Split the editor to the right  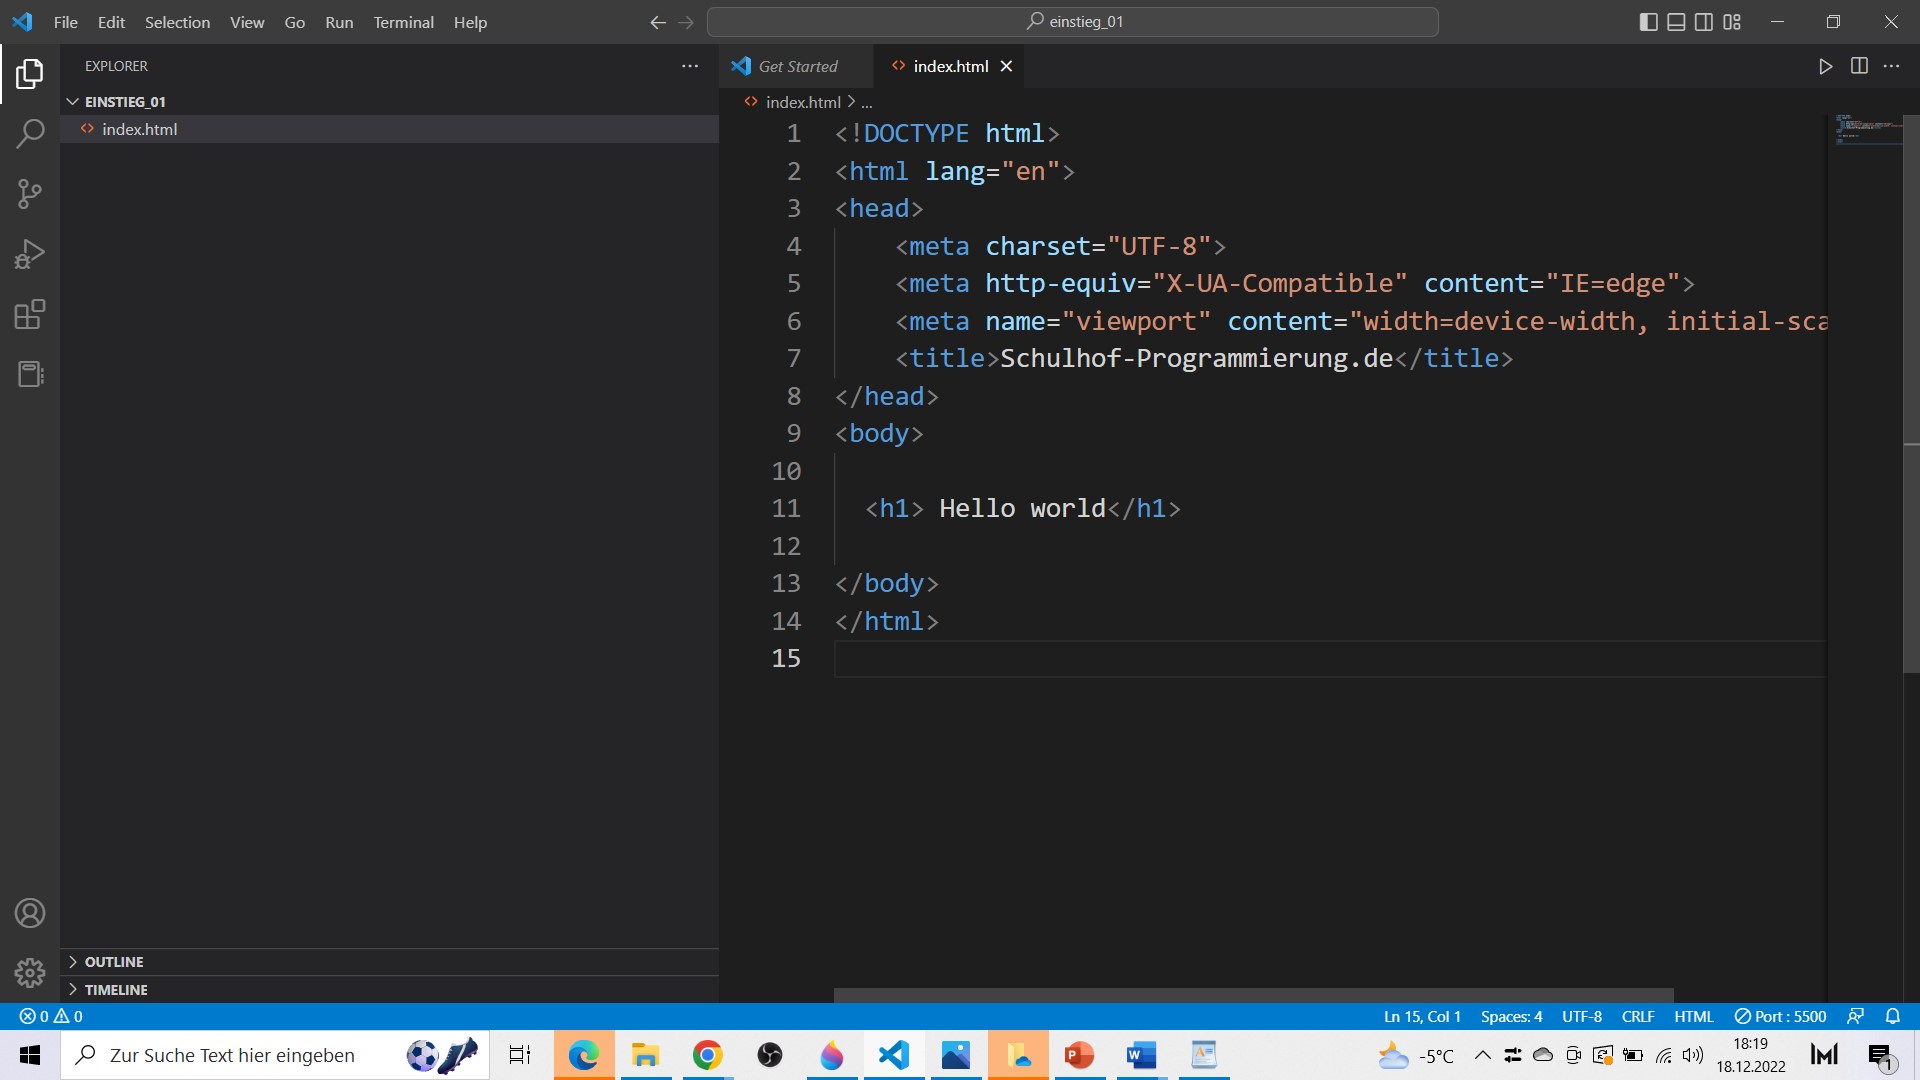tap(1859, 66)
